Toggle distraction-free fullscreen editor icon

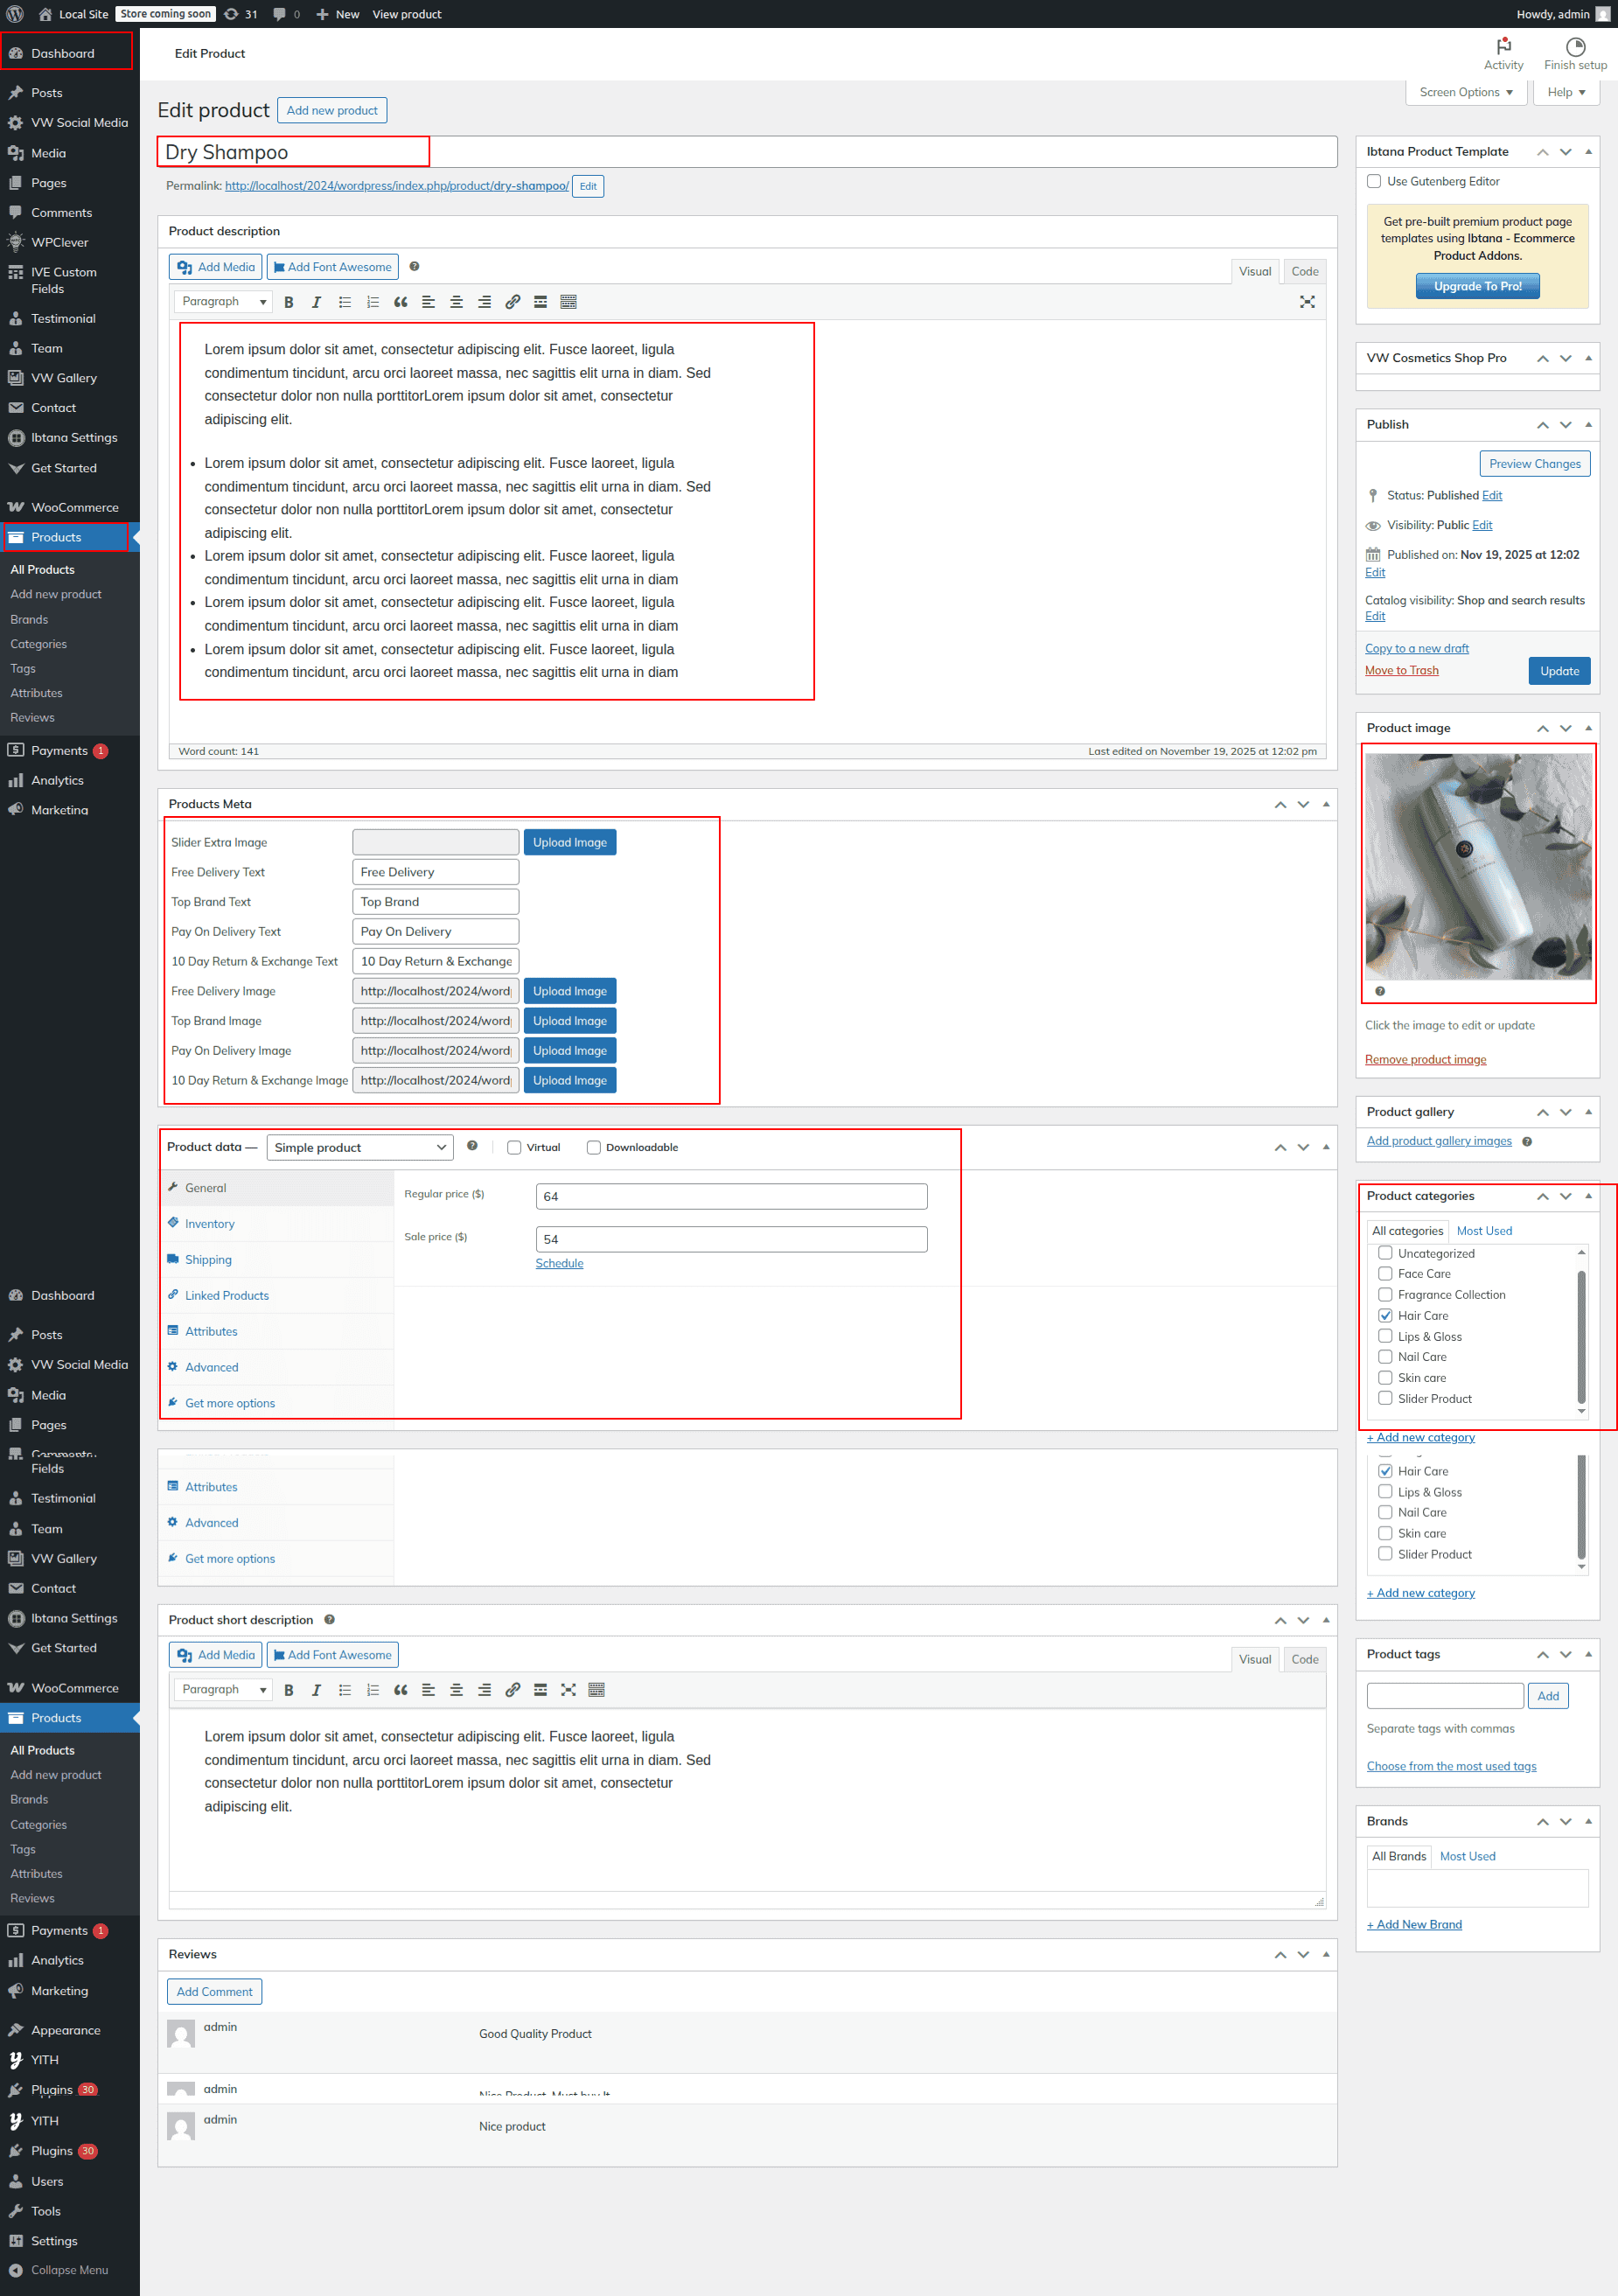click(x=1306, y=302)
